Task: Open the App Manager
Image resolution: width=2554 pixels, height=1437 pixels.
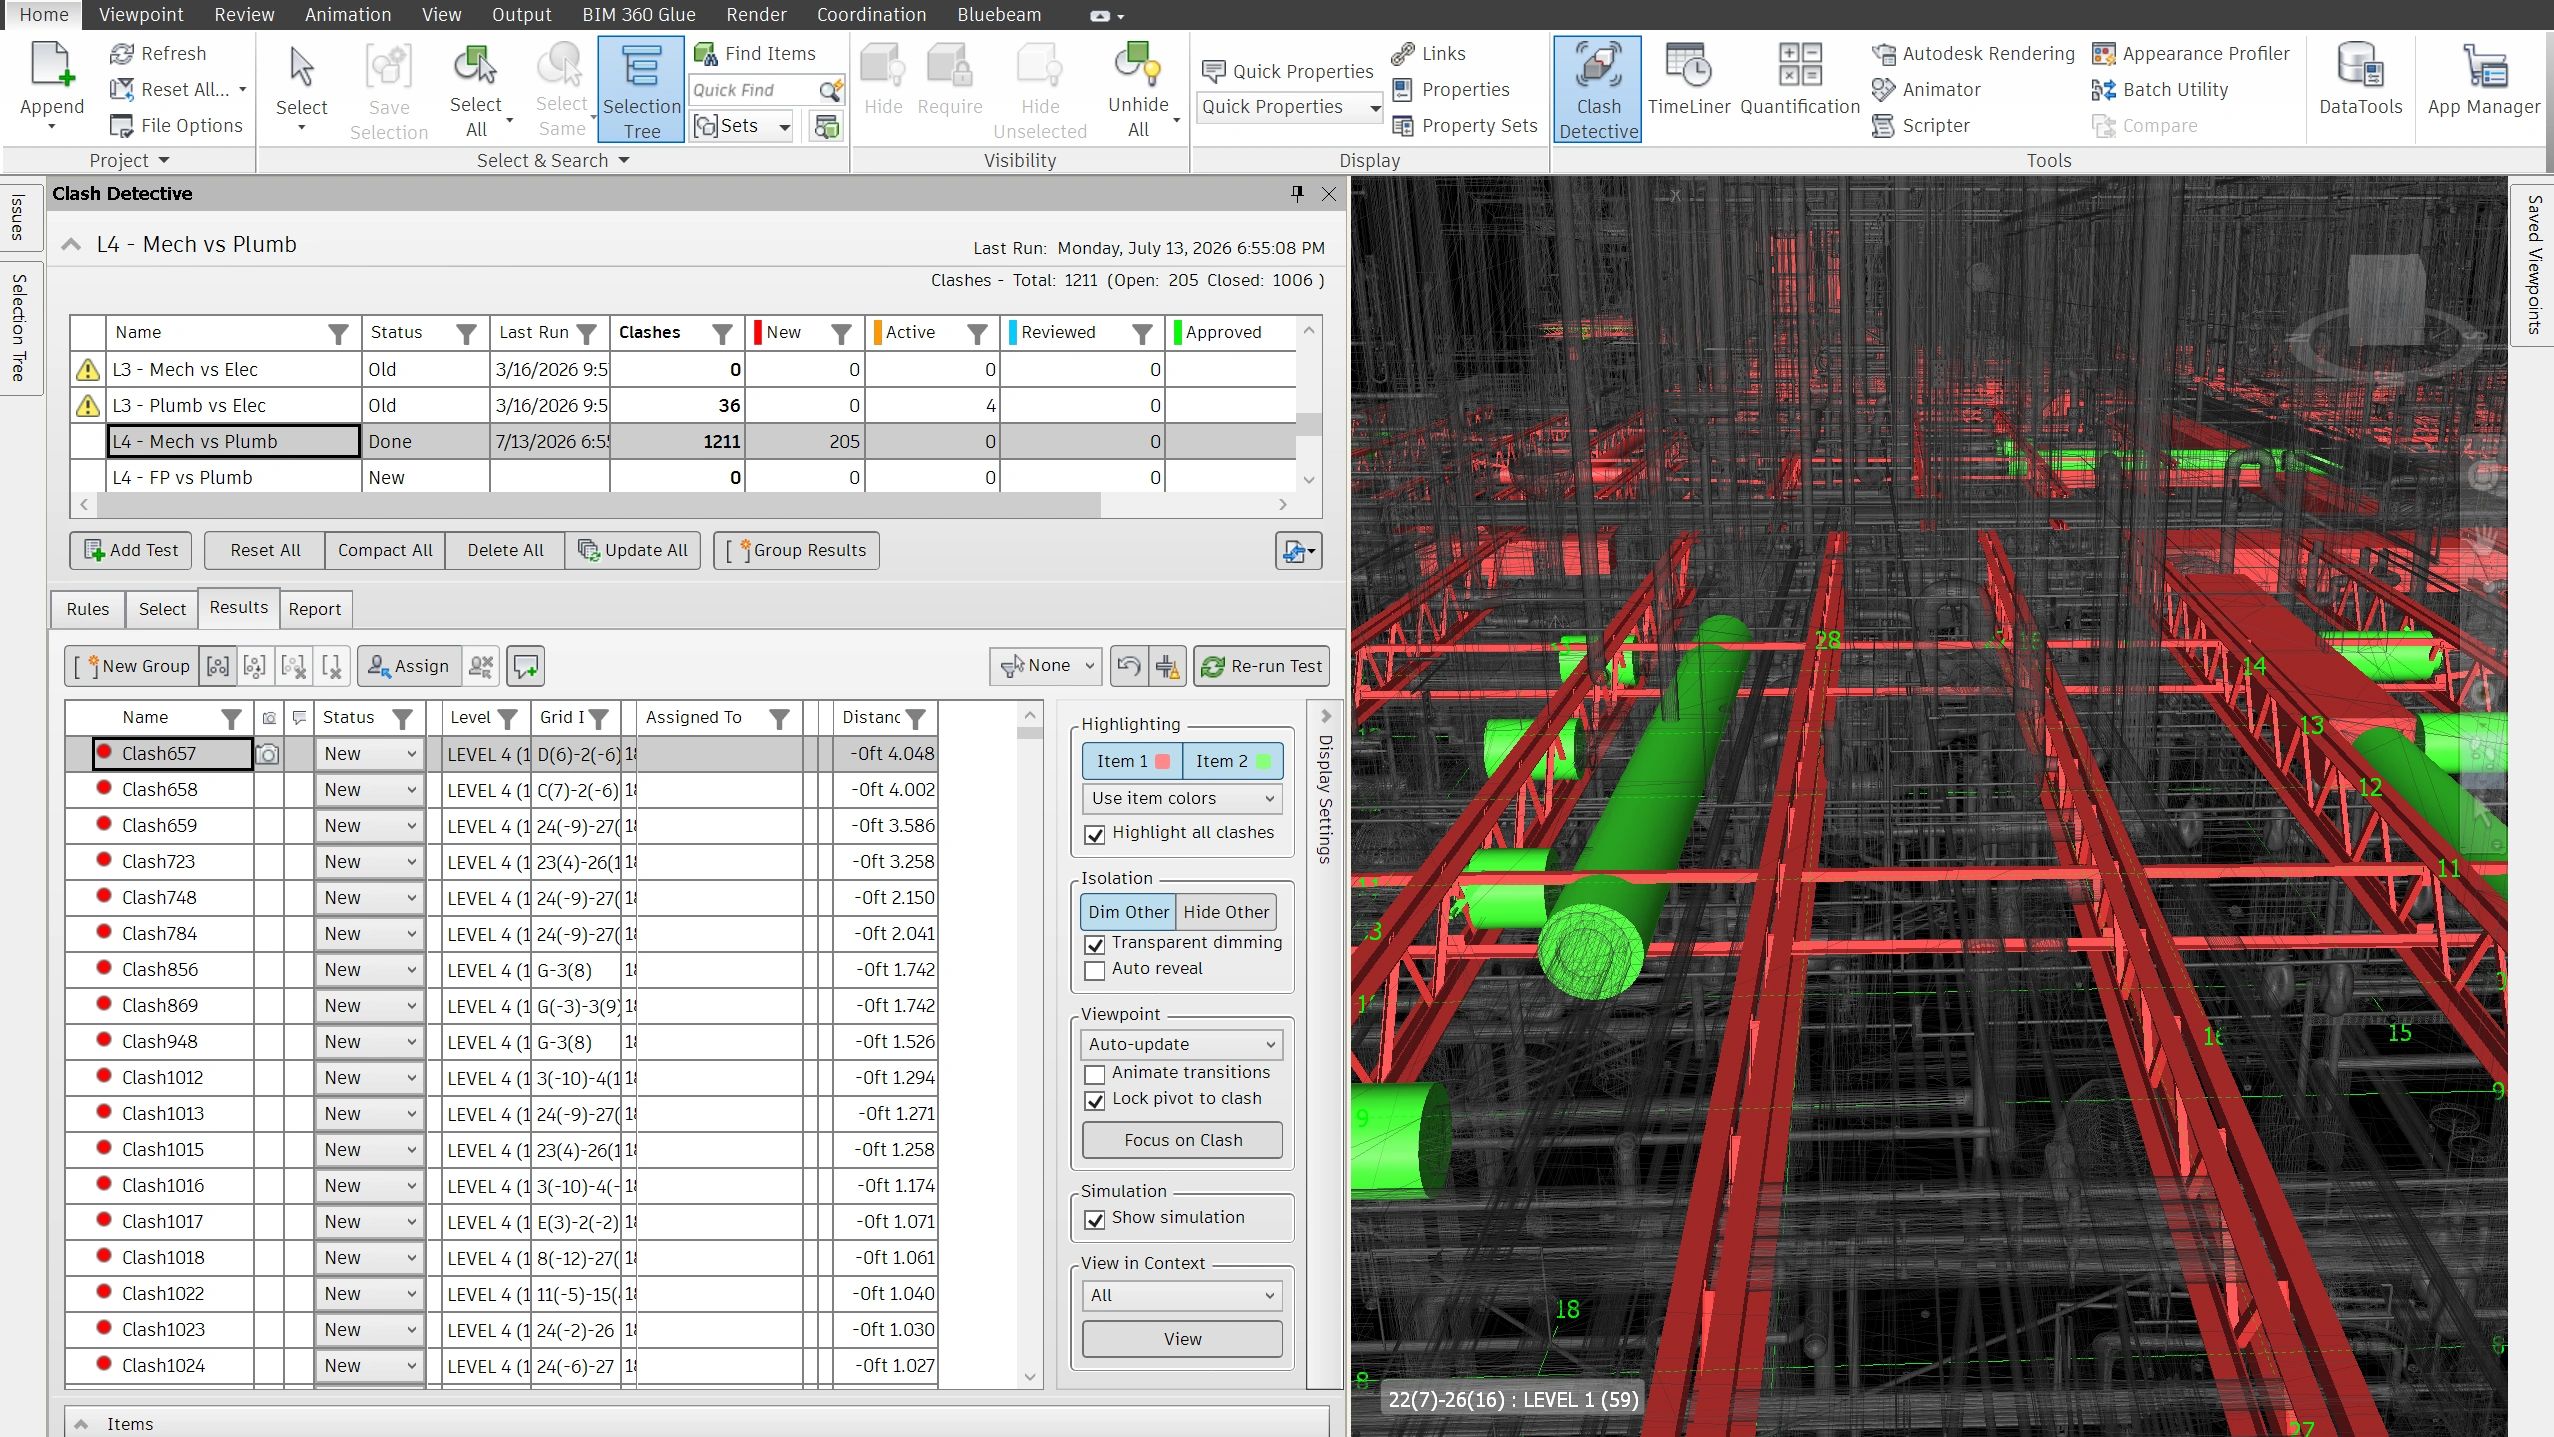Action: pyautogui.click(x=2483, y=80)
